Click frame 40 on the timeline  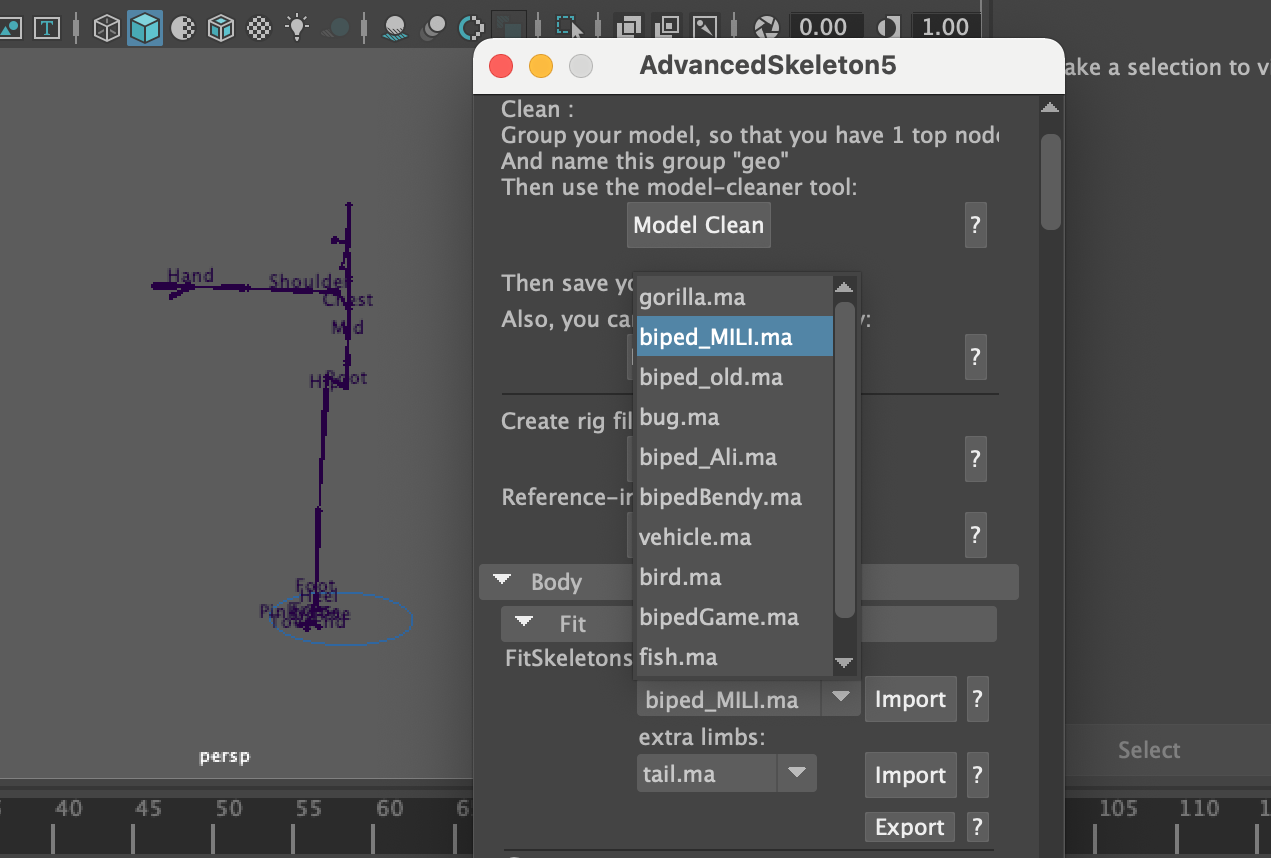point(68,808)
